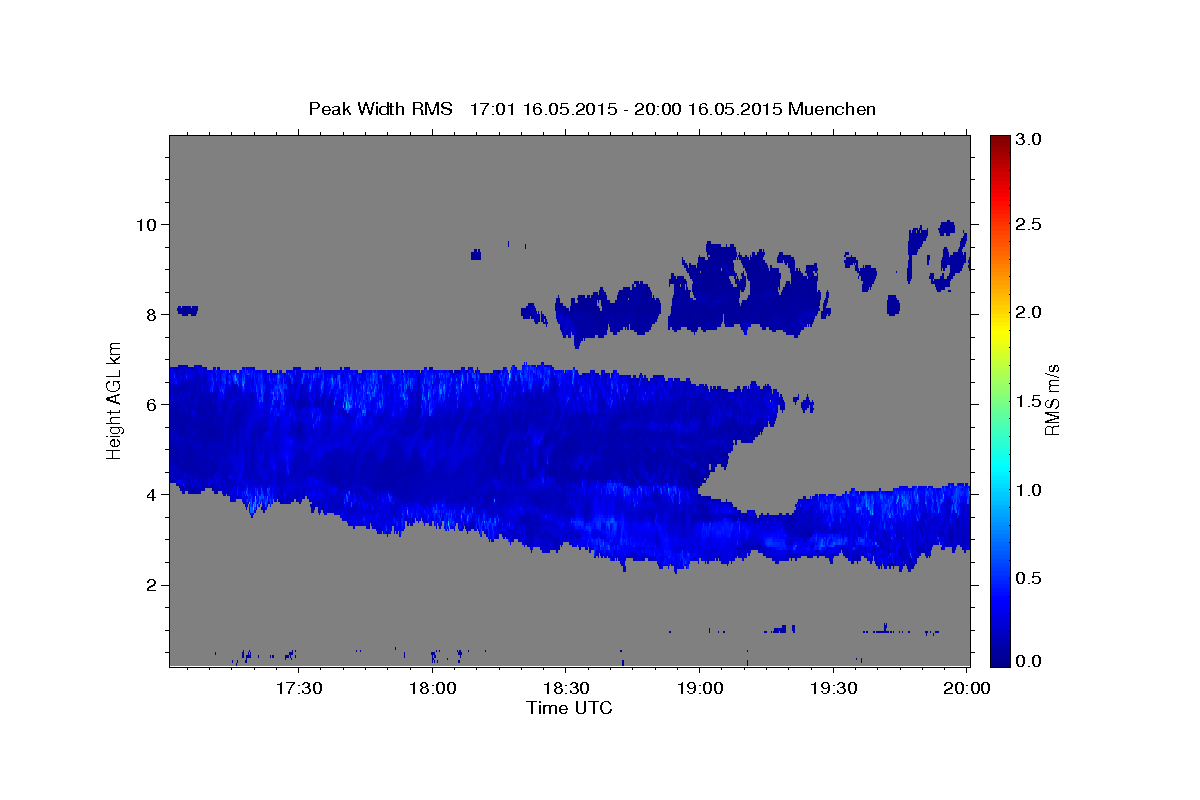Click the plot title 'Peak Width RMS'
Screen dimensions: 1200x800
click(381, 109)
